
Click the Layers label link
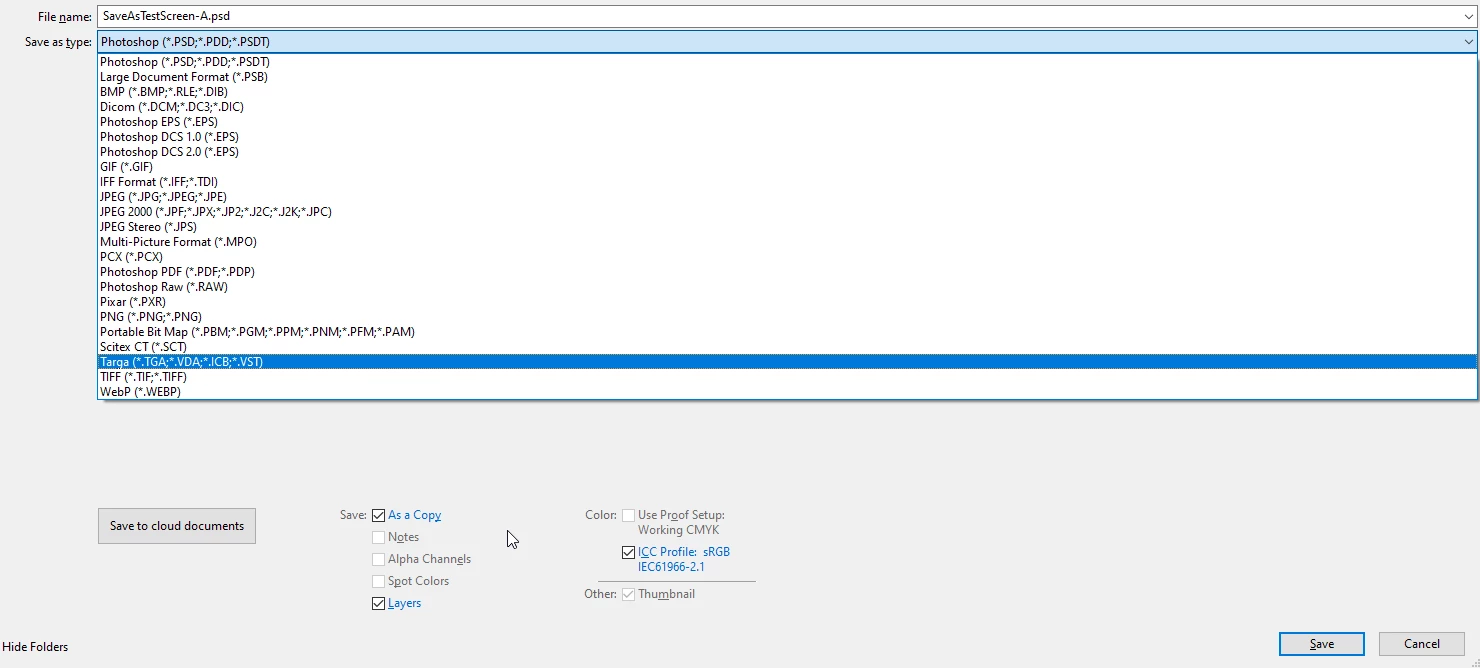point(404,603)
